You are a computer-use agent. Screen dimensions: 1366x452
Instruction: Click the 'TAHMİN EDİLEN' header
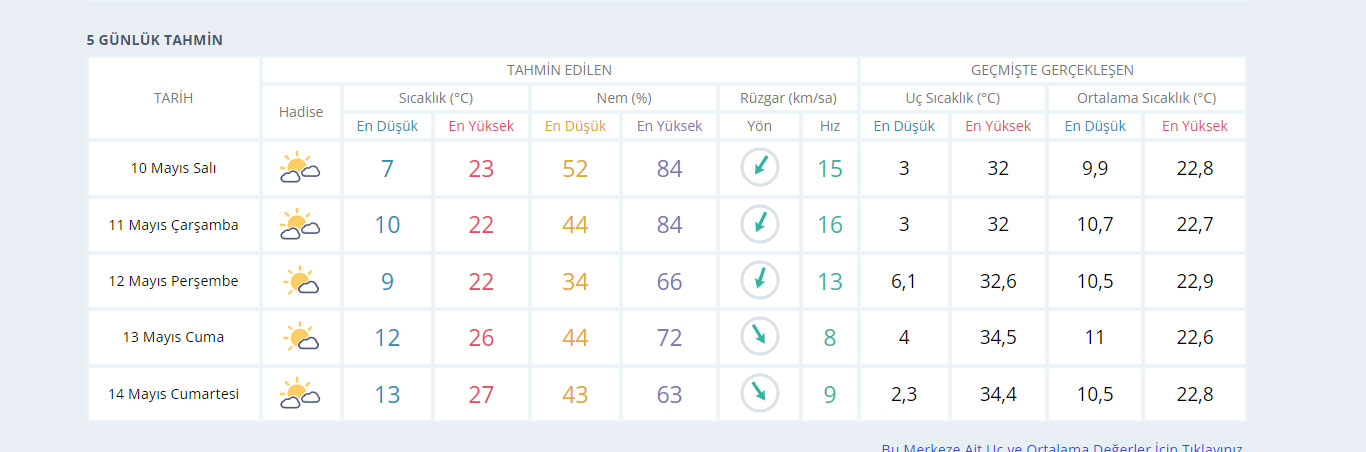(559, 70)
